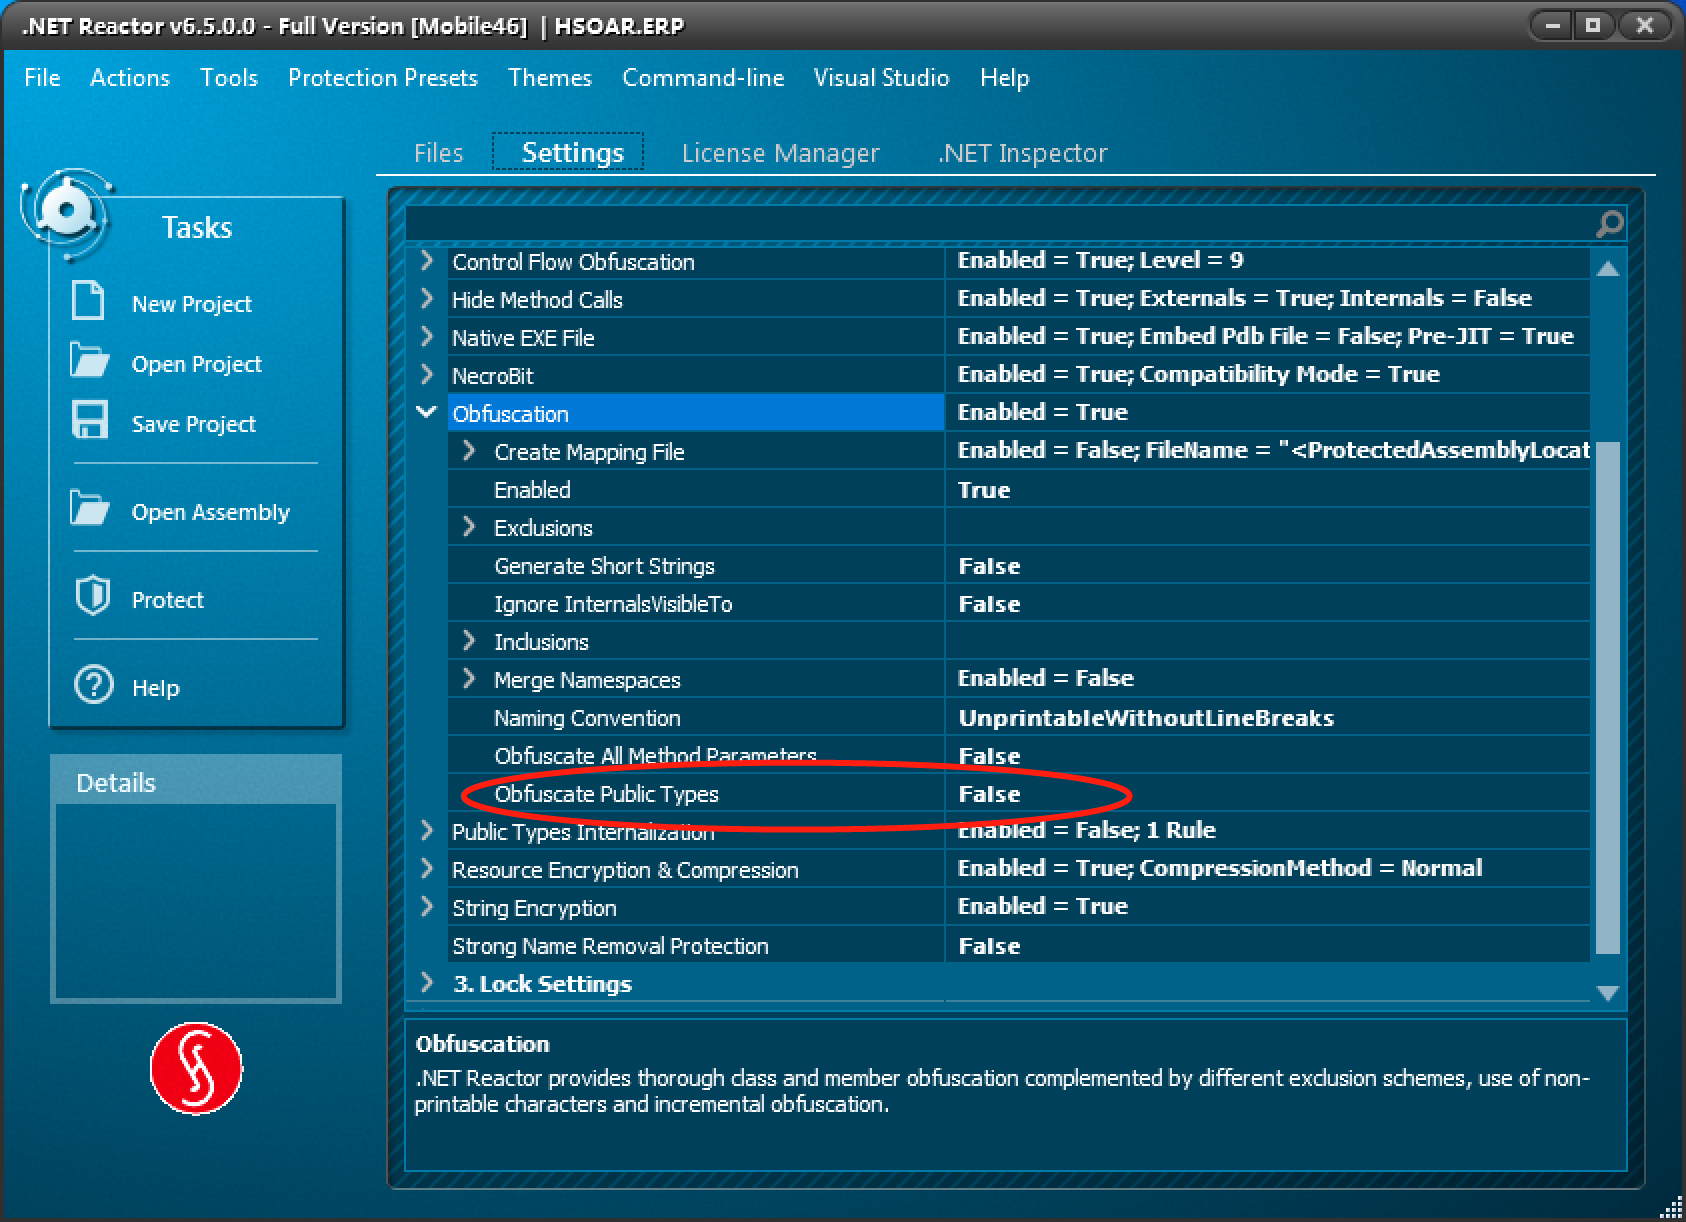
Task: Click the Open Assembly task link
Action: [x=211, y=512]
